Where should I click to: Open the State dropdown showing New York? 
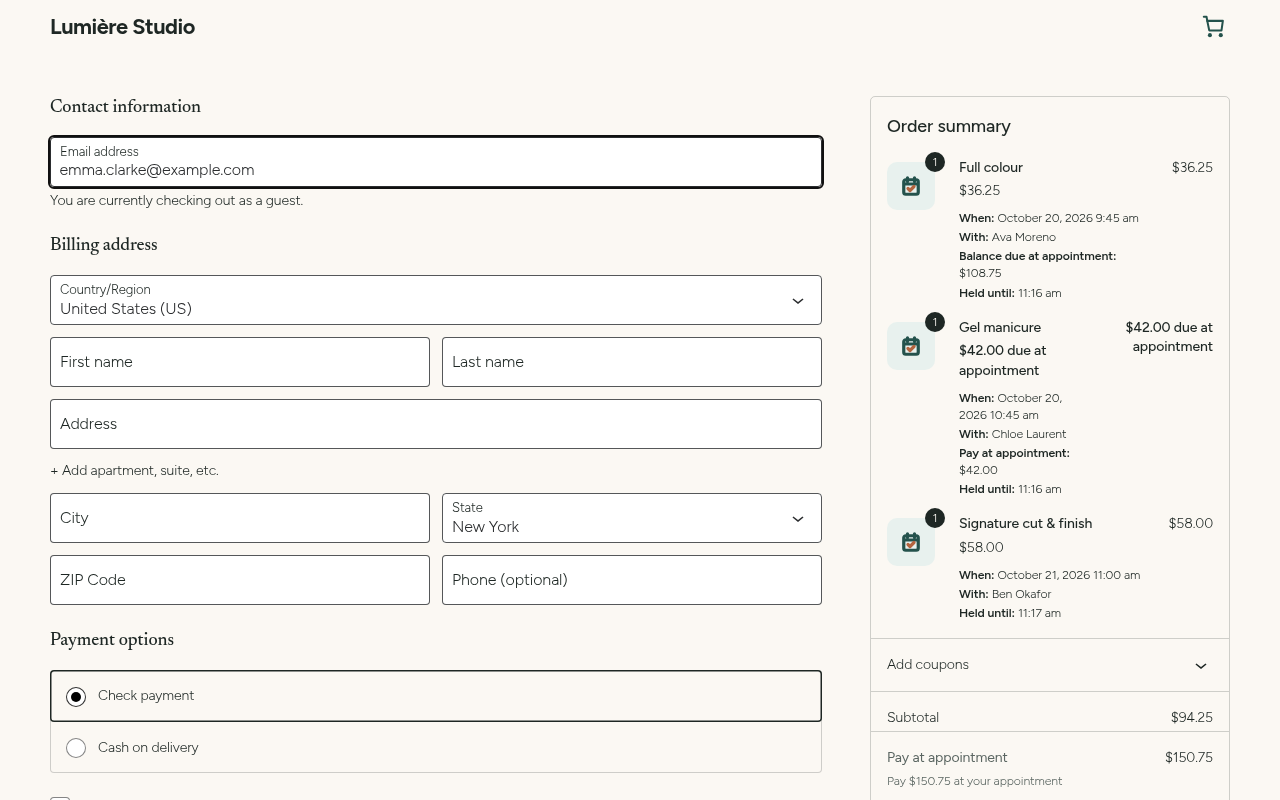(x=632, y=518)
